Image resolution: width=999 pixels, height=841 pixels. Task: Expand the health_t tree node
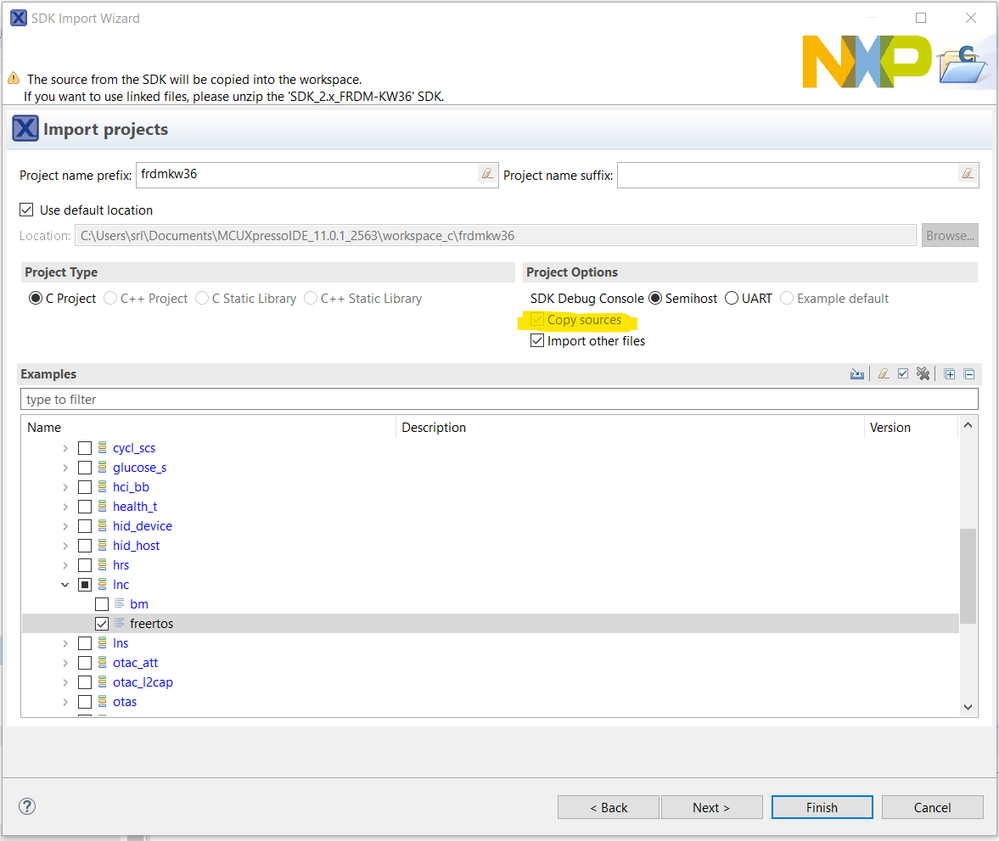coord(65,507)
